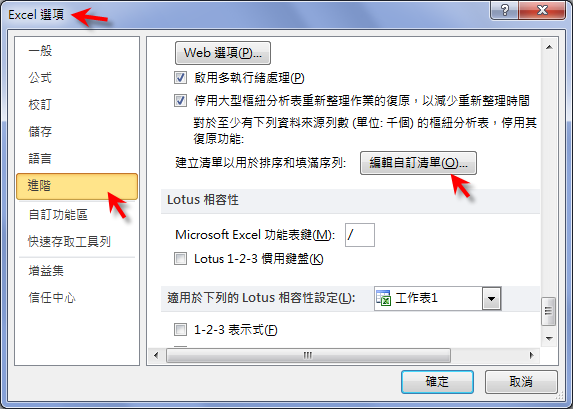Open the 工作表1 dropdown arrow
This screenshot has height=409, width=573.
click(x=491, y=299)
